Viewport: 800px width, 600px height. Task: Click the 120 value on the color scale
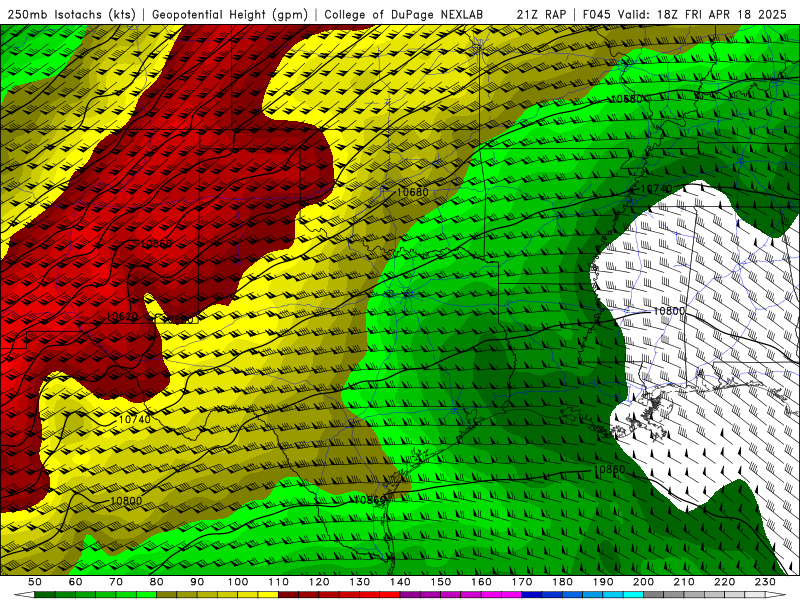click(319, 582)
